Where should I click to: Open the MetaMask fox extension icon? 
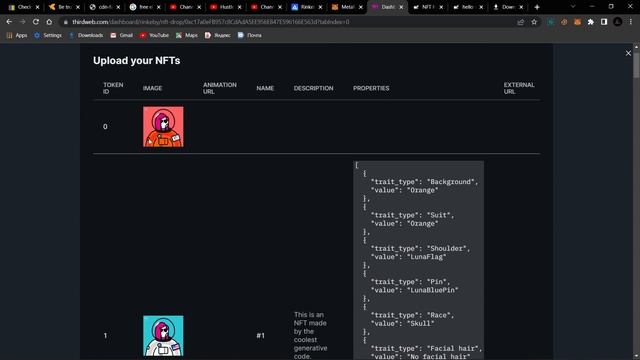coord(577,22)
